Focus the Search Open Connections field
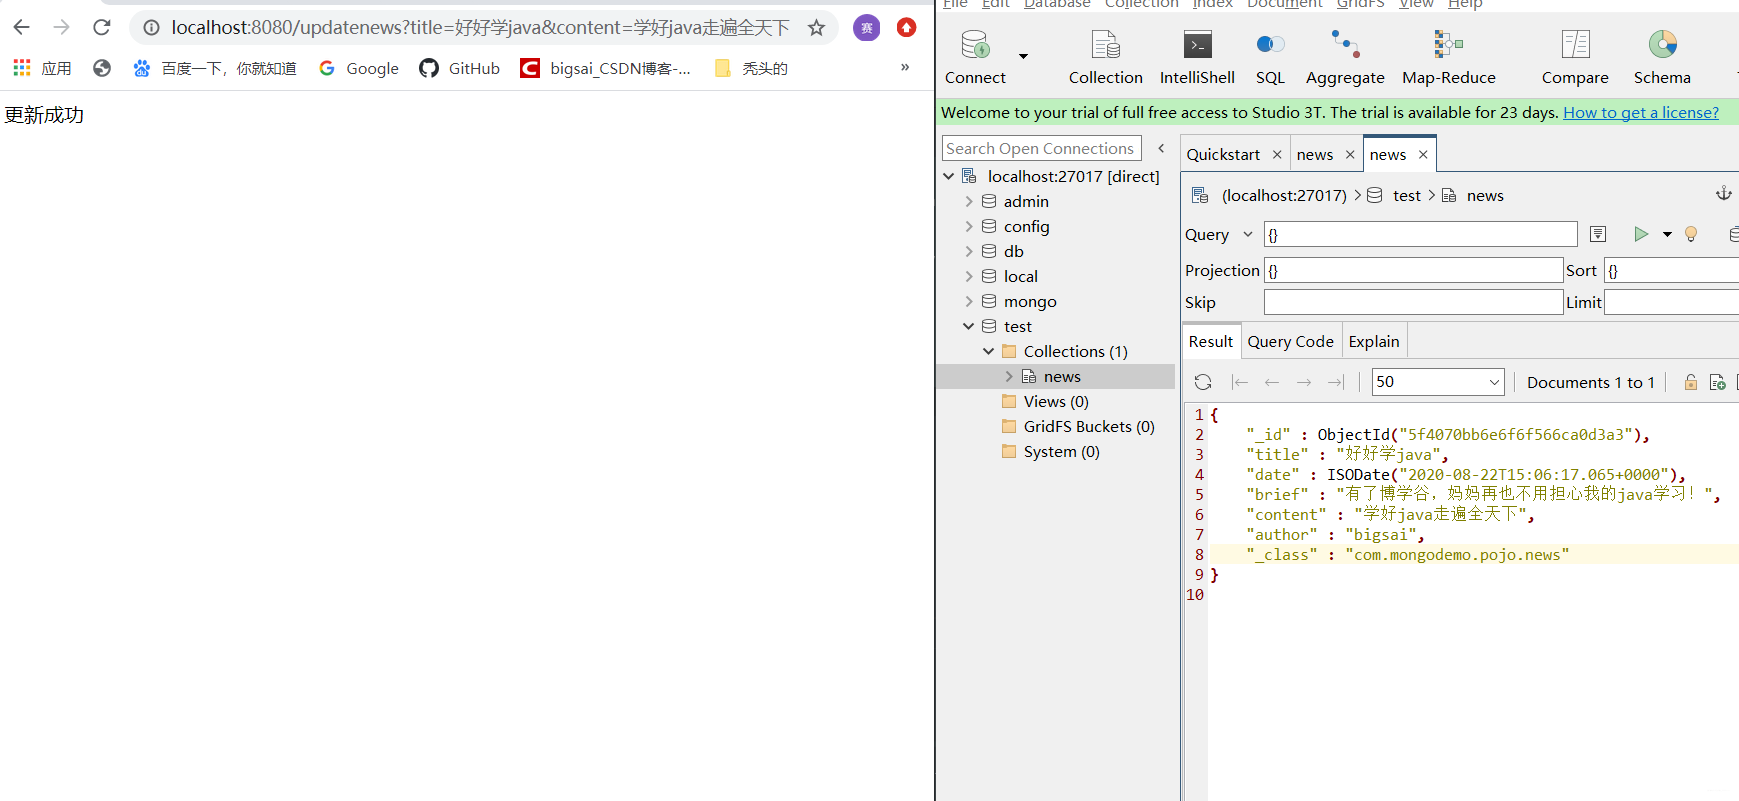1739x801 pixels. 1041,148
